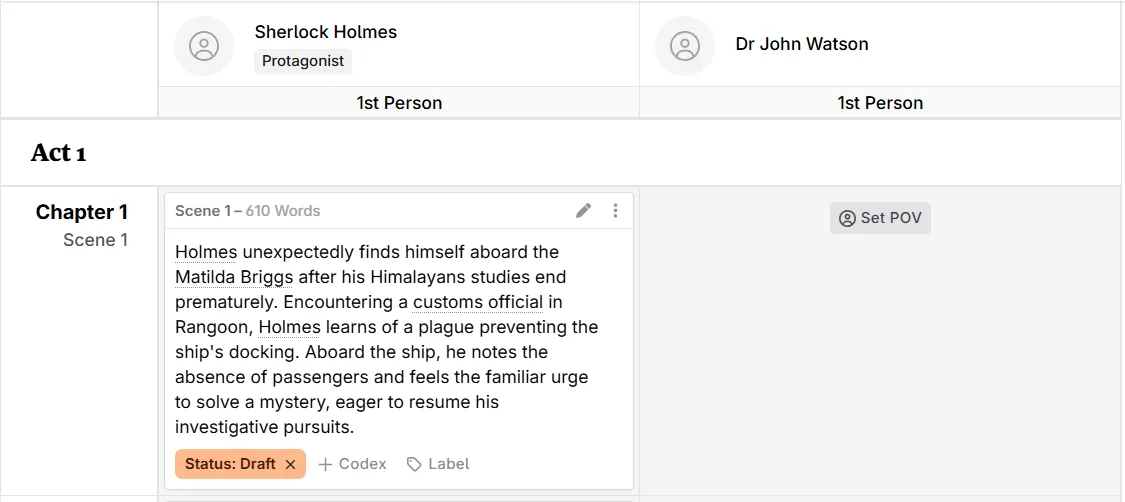The image size is (1125, 502).
Task: Click the Dr John Watson character name
Action: pos(802,44)
